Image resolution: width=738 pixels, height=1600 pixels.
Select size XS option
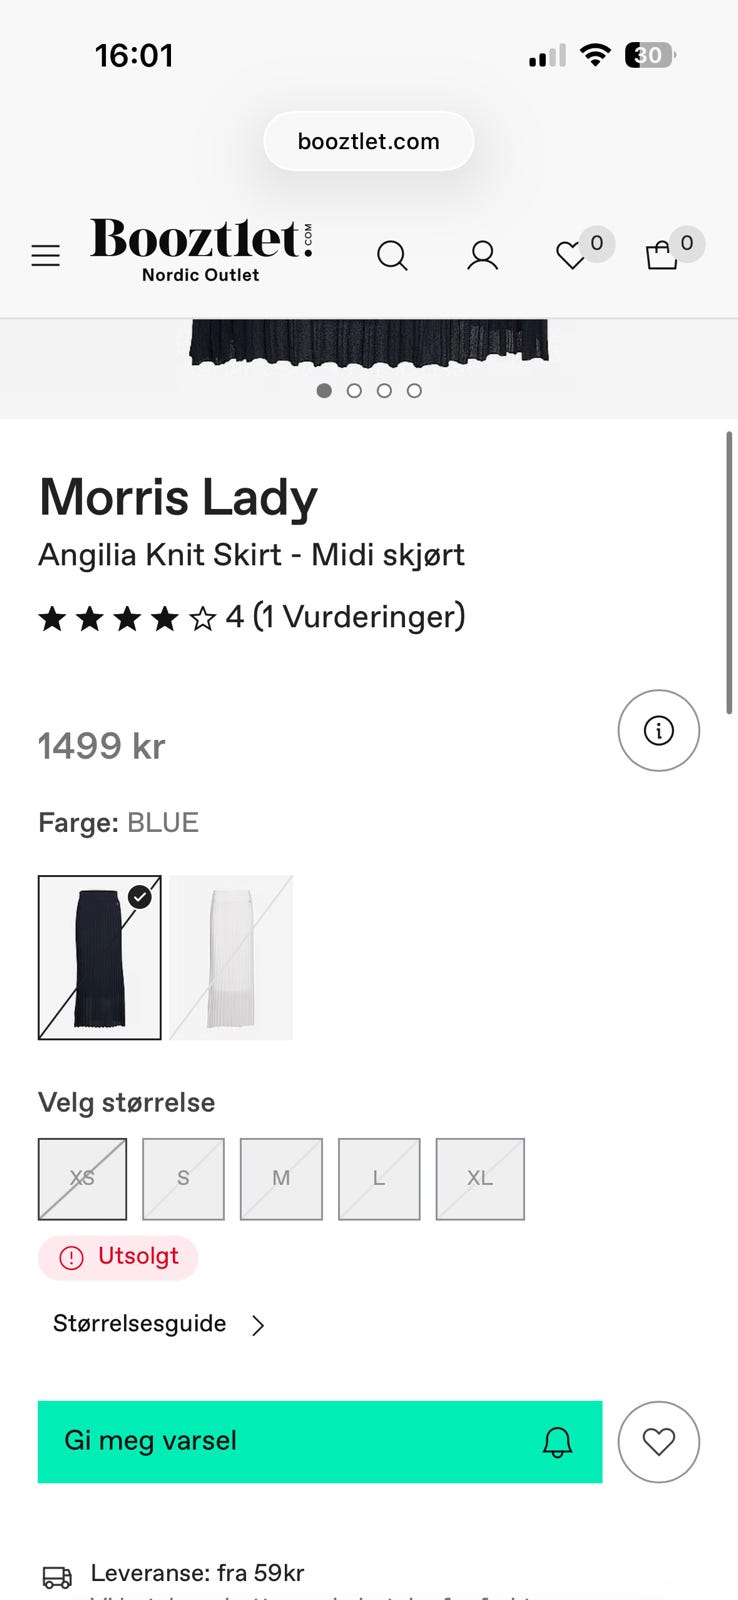pyautogui.click(x=83, y=1179)
